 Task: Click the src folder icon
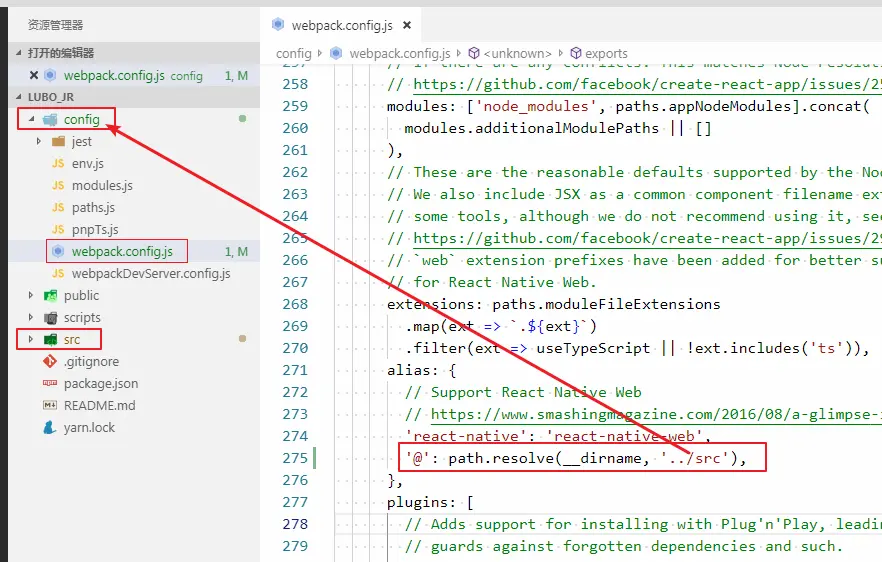[51, 339]
